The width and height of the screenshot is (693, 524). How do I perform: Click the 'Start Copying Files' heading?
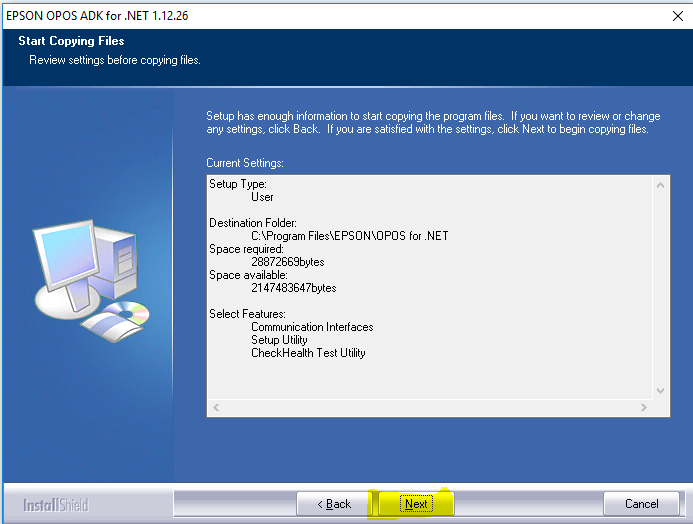[x=71, y=41]
